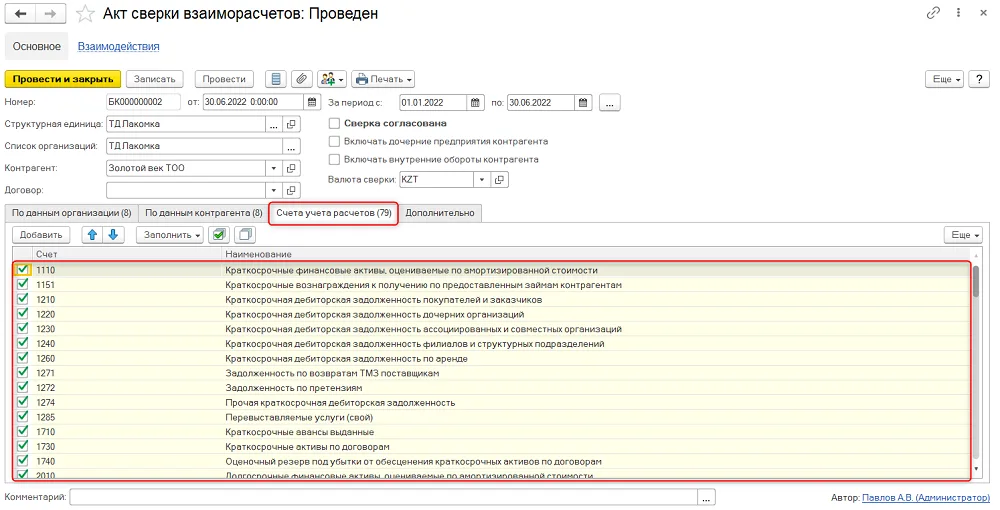Switch to По данным организации tab

click(x=71, y=213)
